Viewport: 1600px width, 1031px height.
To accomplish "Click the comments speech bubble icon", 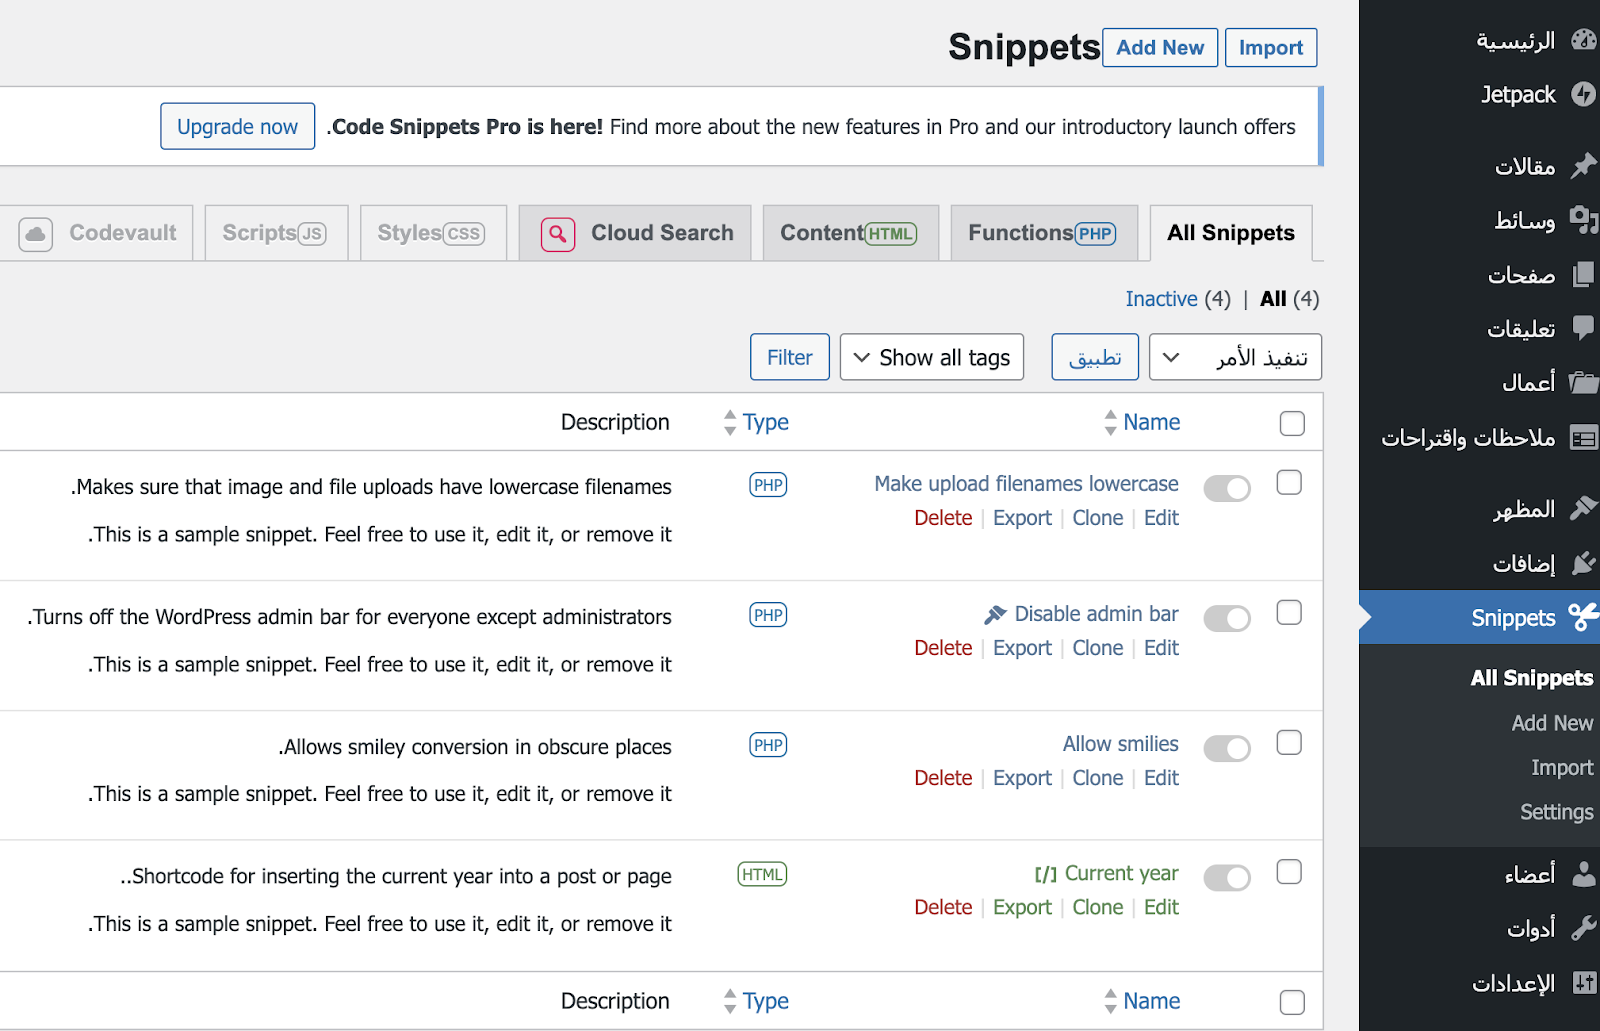I will [1583, 327].
